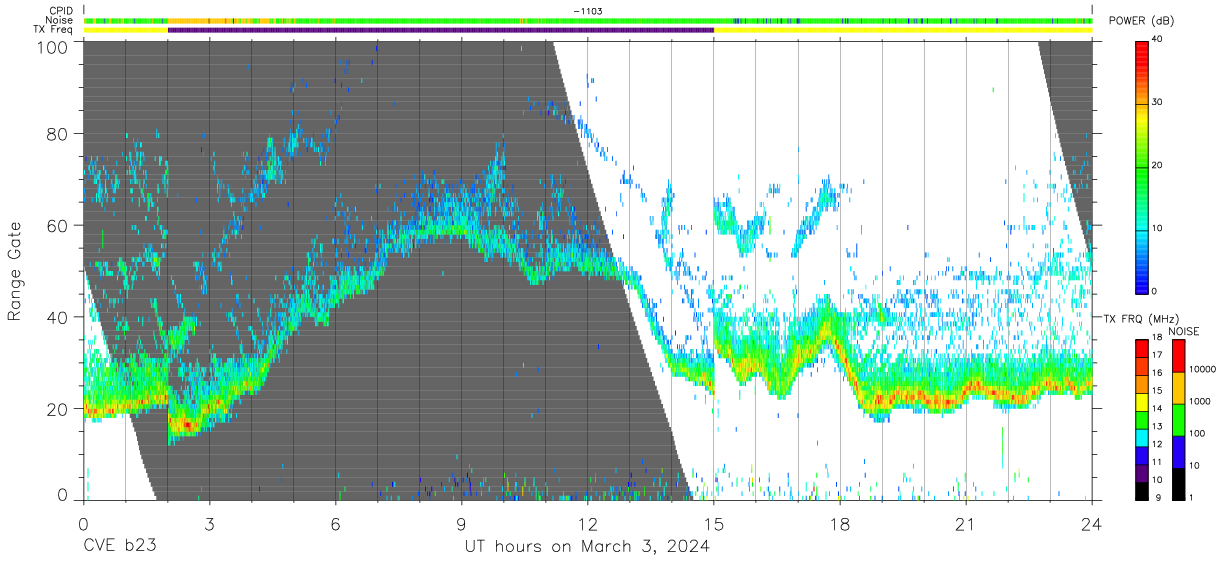Viewport: 1228px width, 567px height.
Task: Click the 21 tick on the UT hours axis
Action: click(x=966, y=524)
